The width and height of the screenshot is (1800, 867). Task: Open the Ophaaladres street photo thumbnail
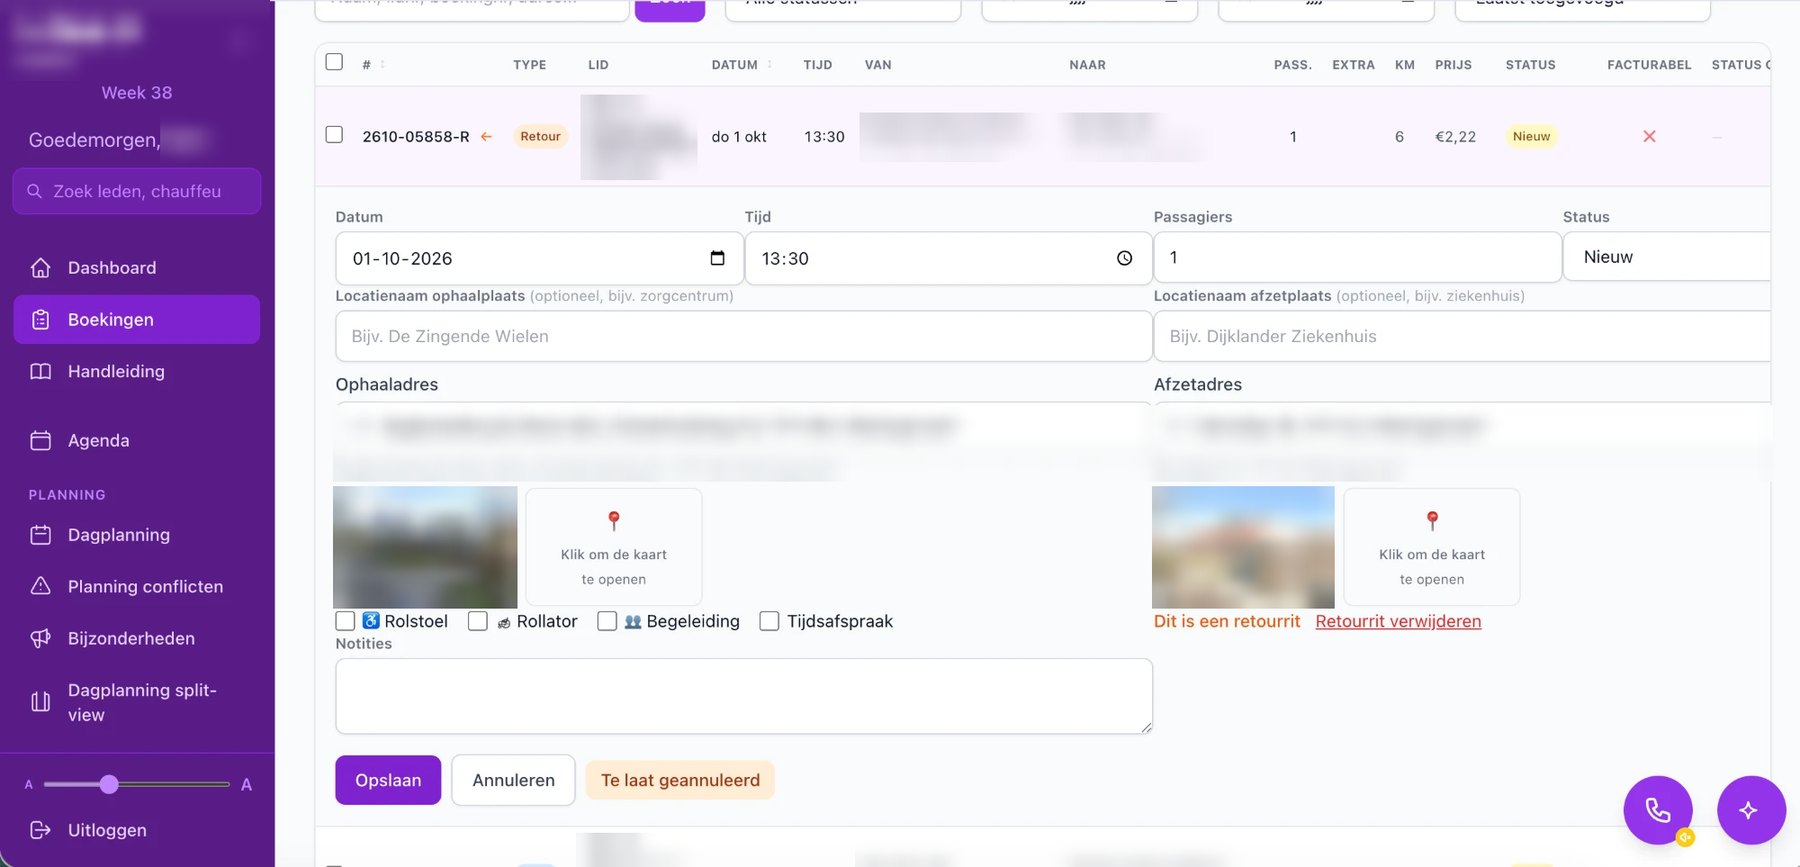(425, 547)
